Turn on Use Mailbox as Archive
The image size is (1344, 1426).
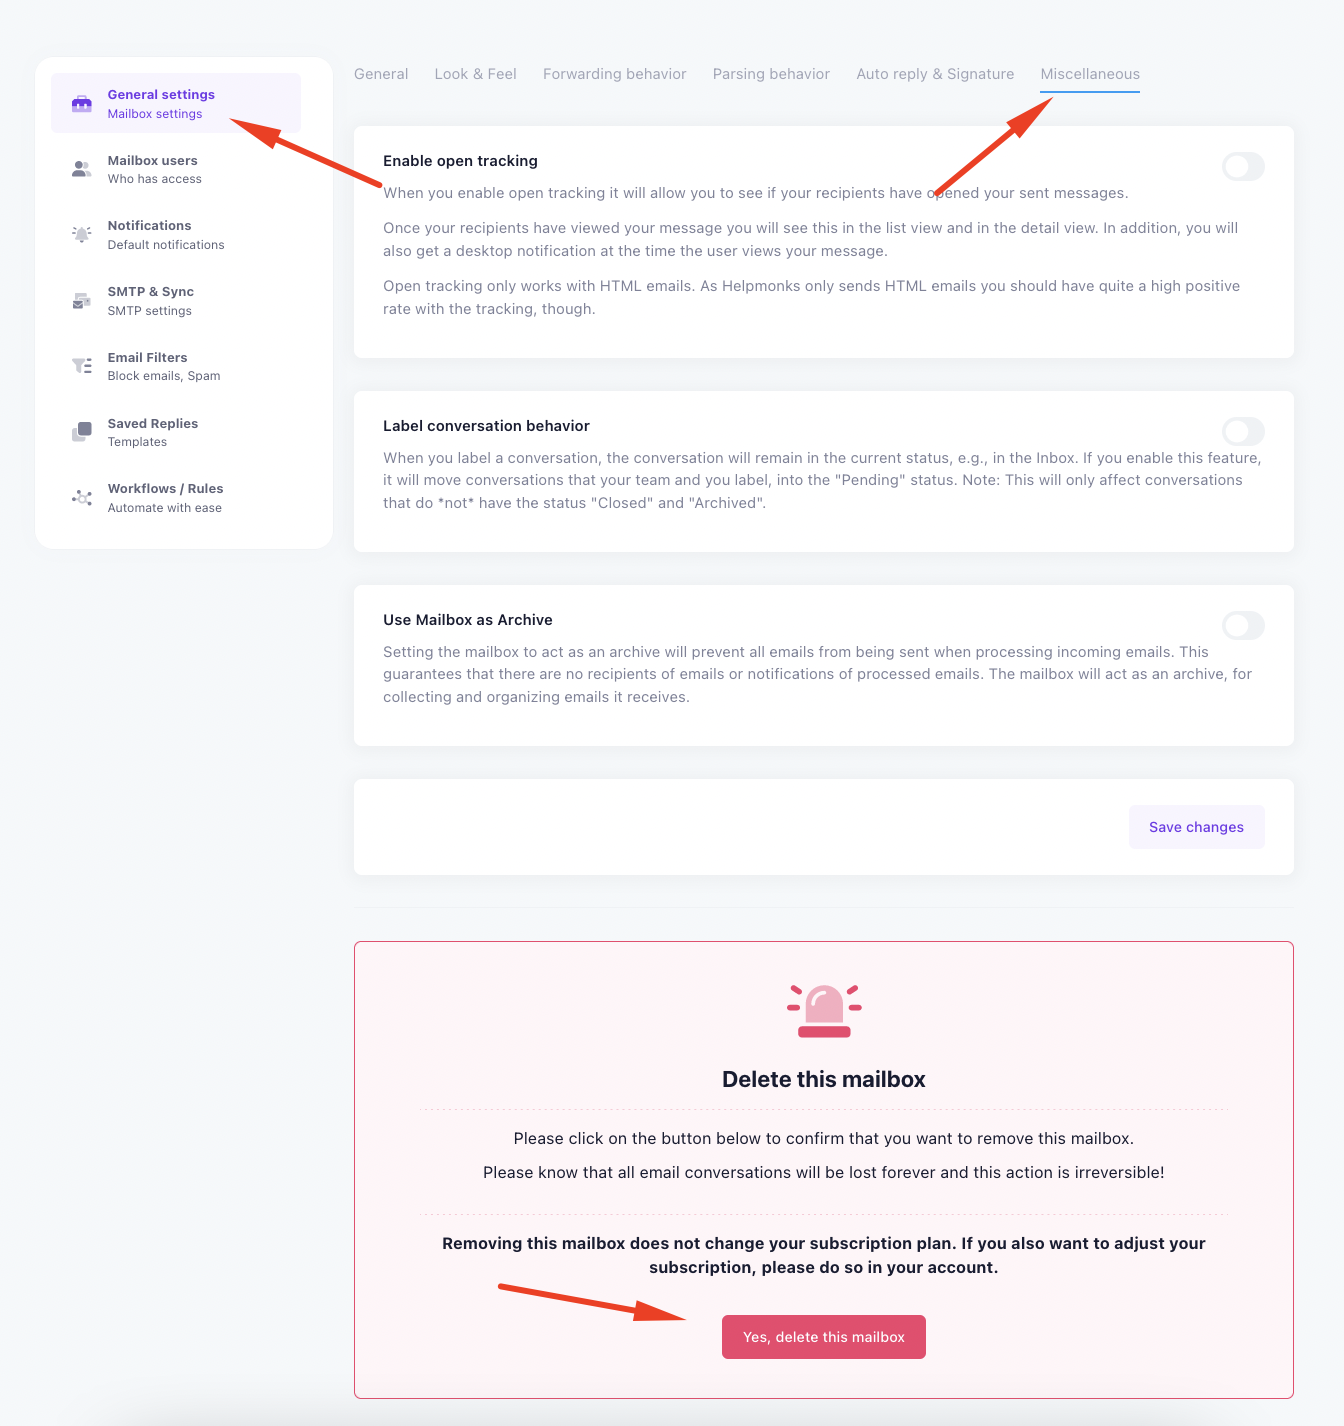point(1243,626)
